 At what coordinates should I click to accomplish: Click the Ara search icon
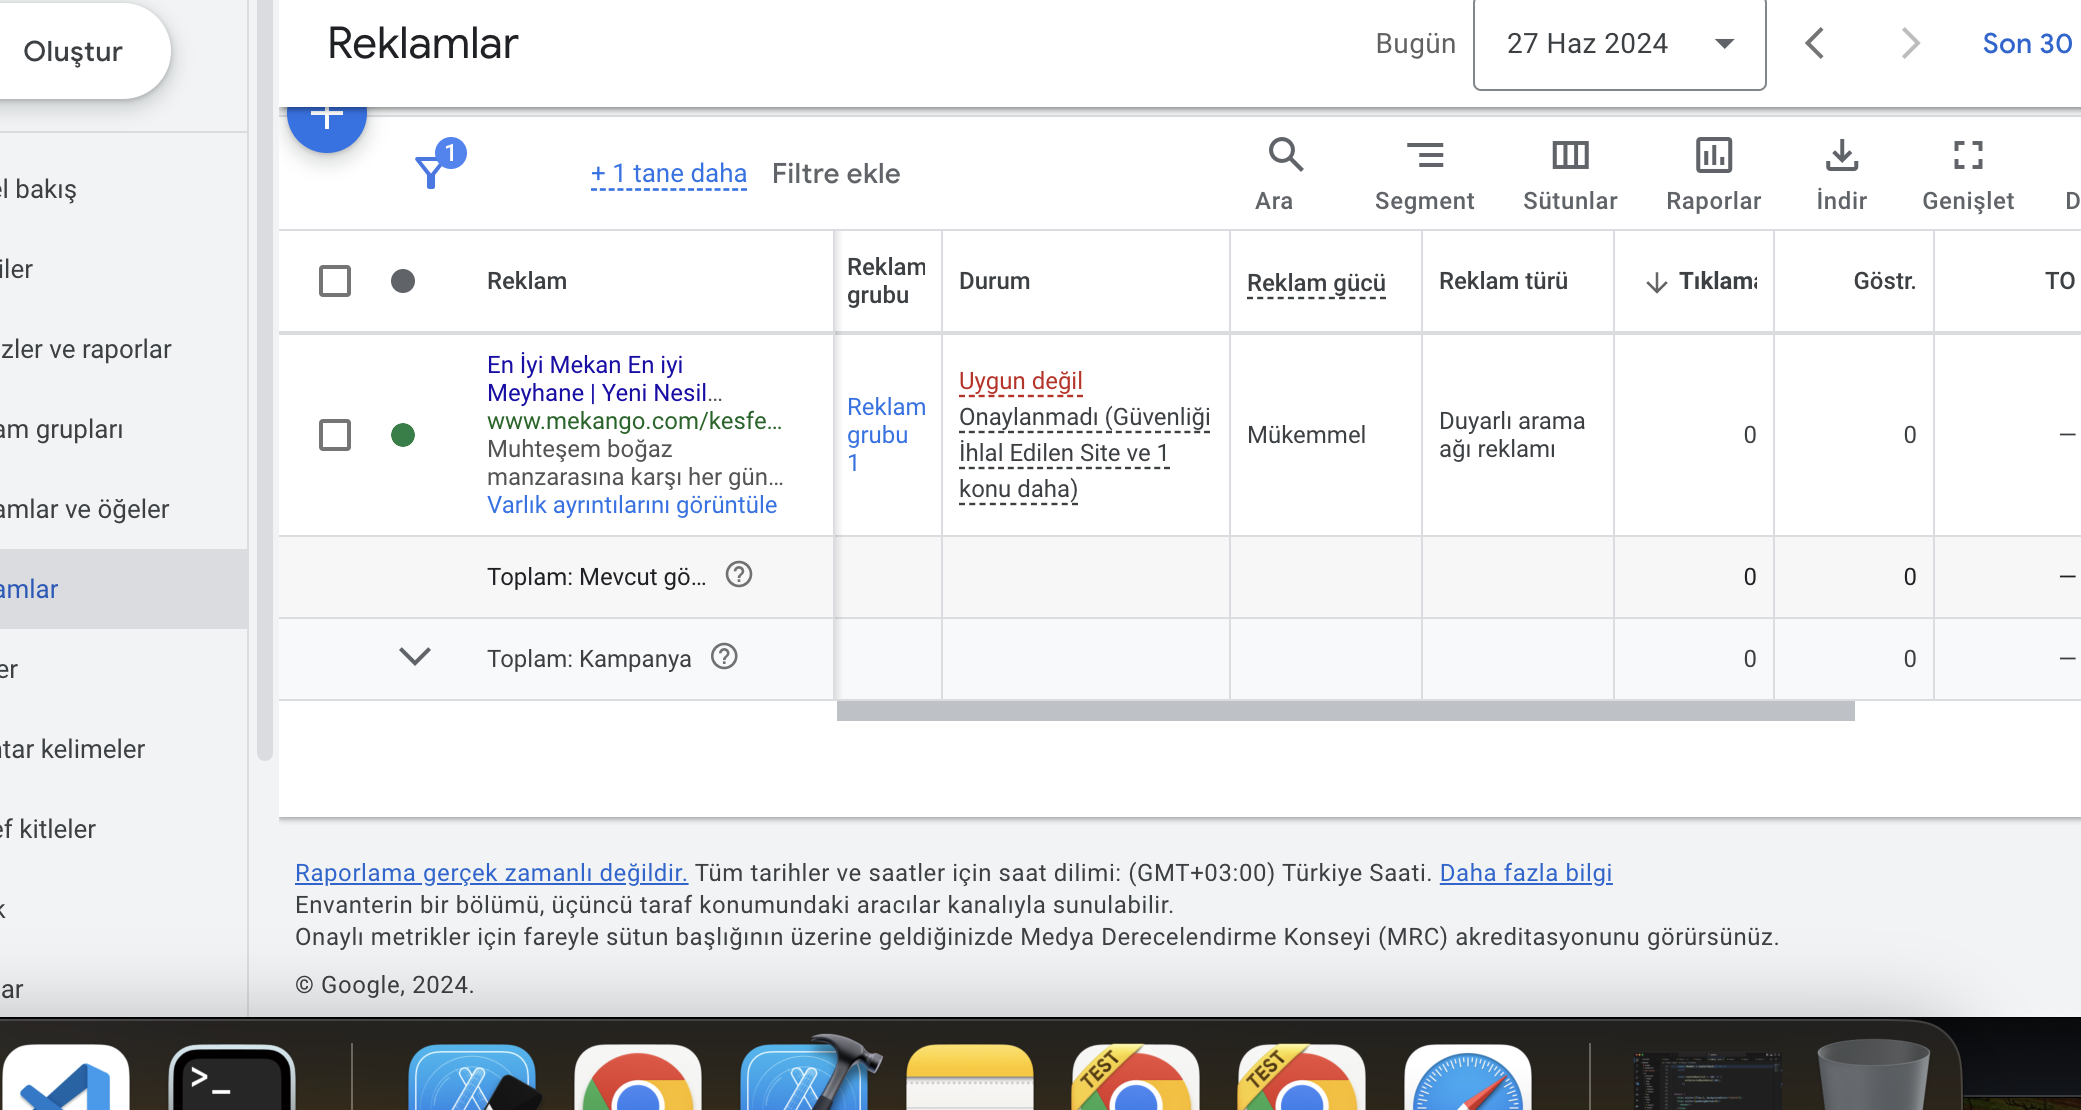pyautogui.click(x=1284, y=156)
